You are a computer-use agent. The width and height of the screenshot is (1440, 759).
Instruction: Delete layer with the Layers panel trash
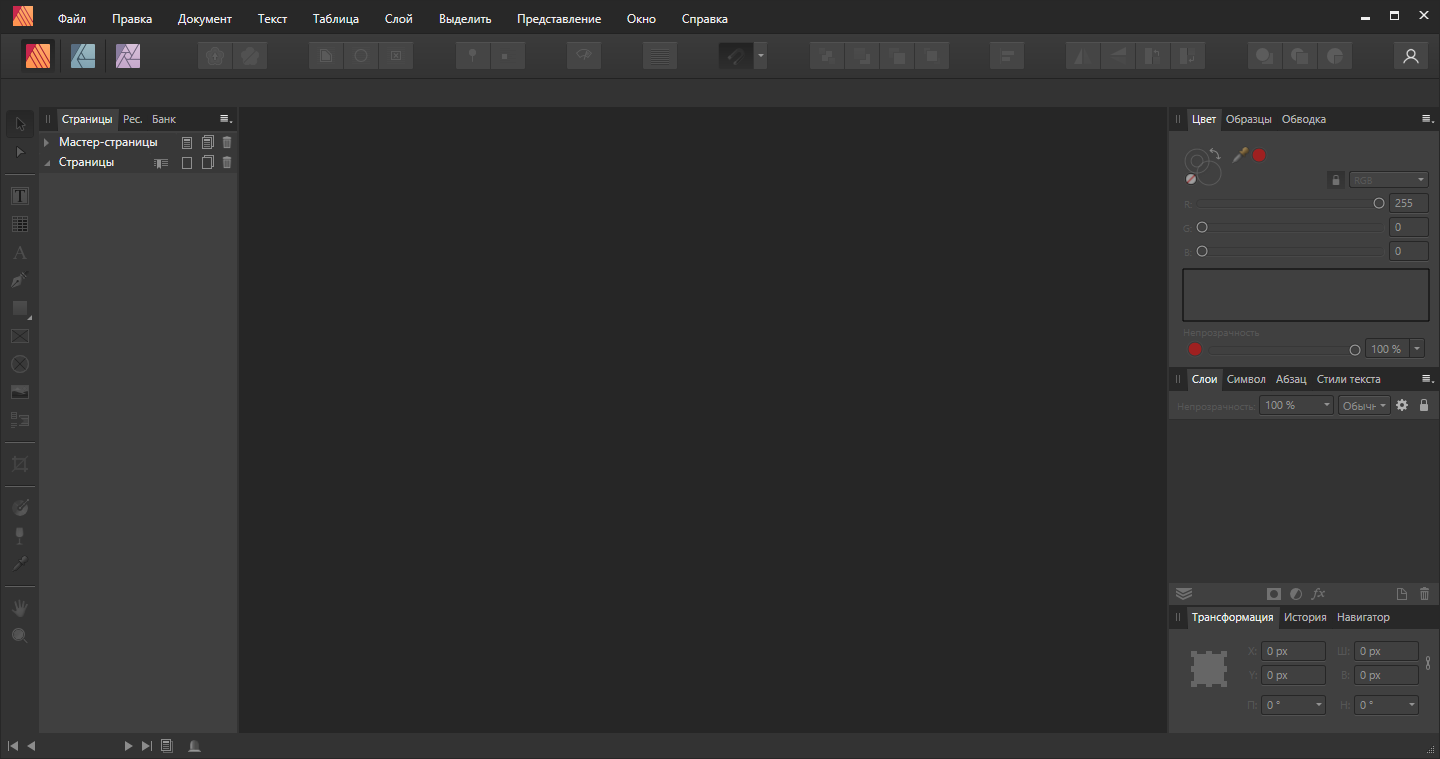pyautogui.click(x=1425, y=593)
